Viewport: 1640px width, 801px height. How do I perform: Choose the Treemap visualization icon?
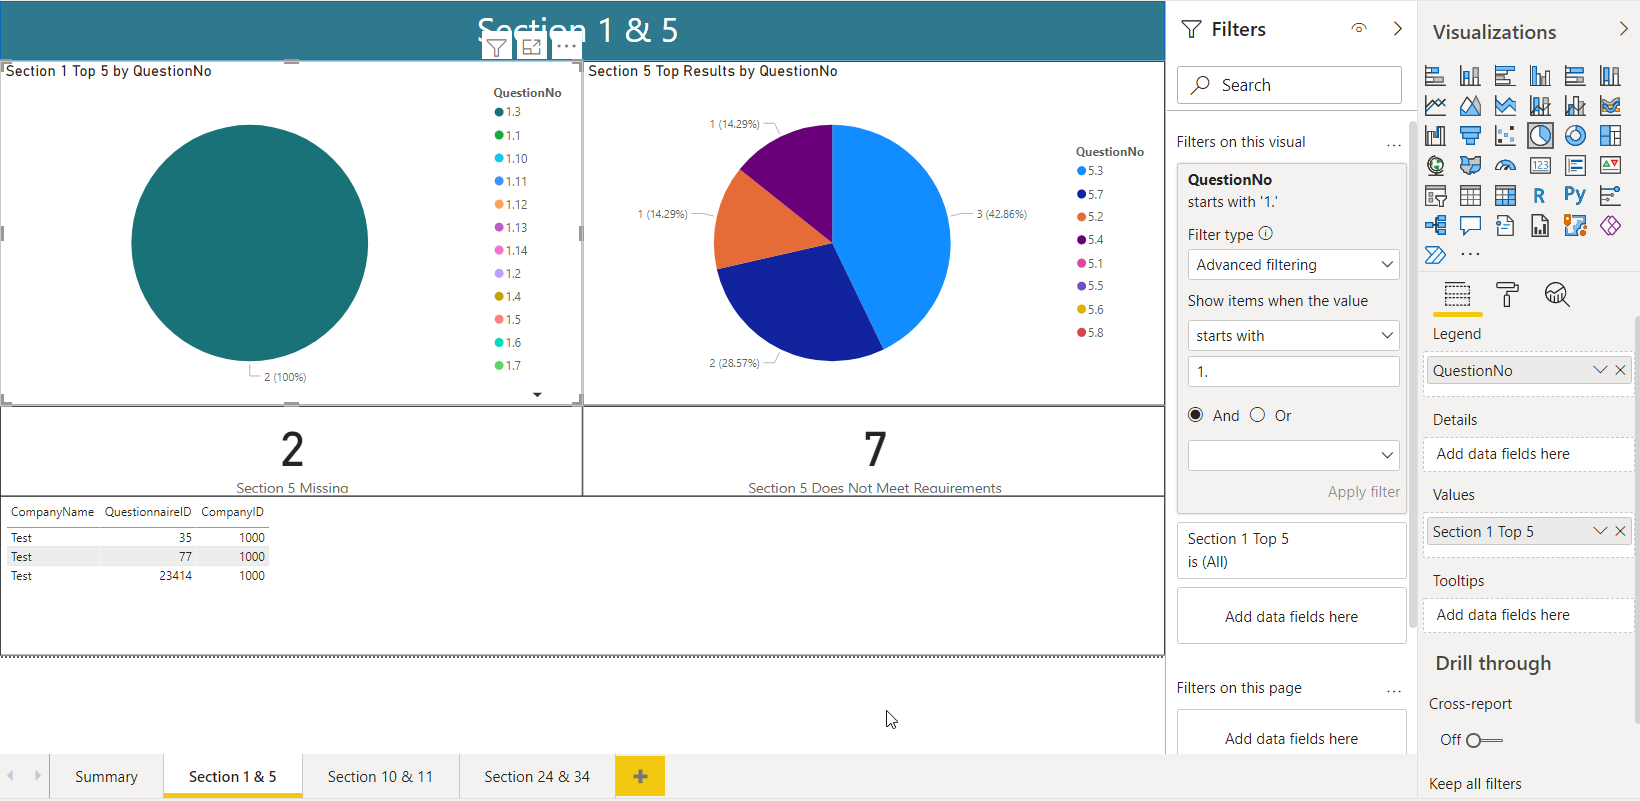[1610, 135]
